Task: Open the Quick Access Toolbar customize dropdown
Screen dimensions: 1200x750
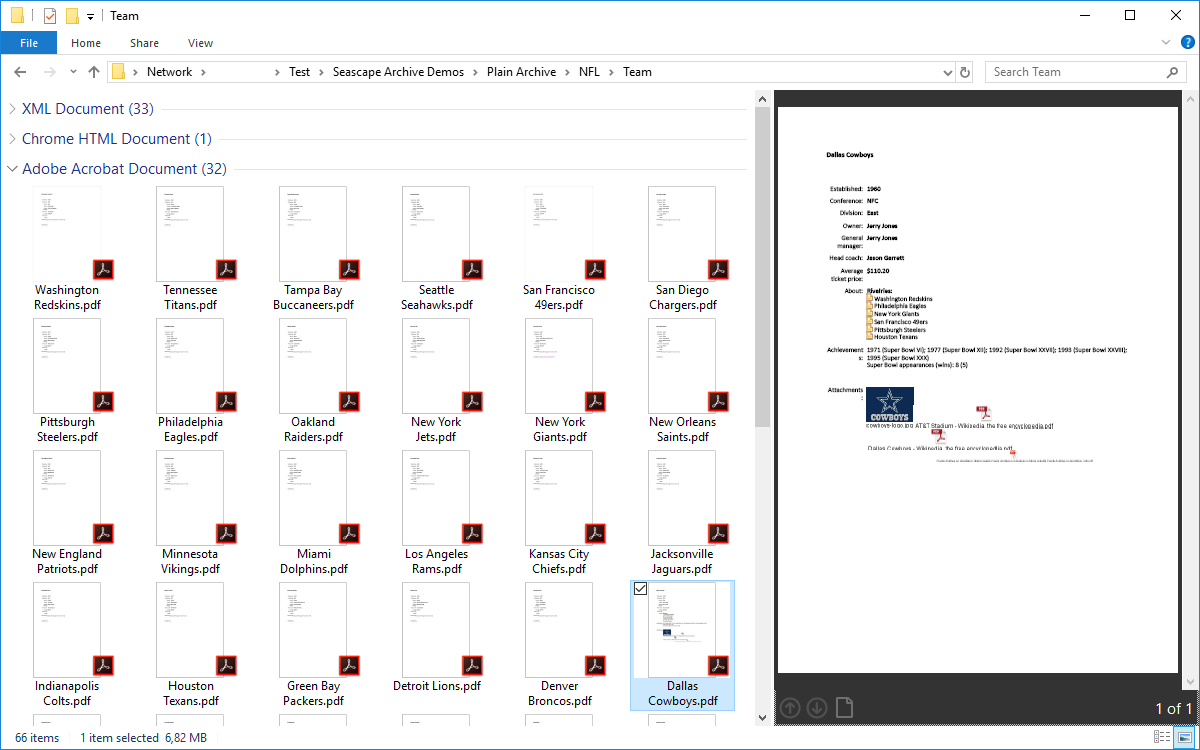Action: pyautogui.click(x=90, y=16)
